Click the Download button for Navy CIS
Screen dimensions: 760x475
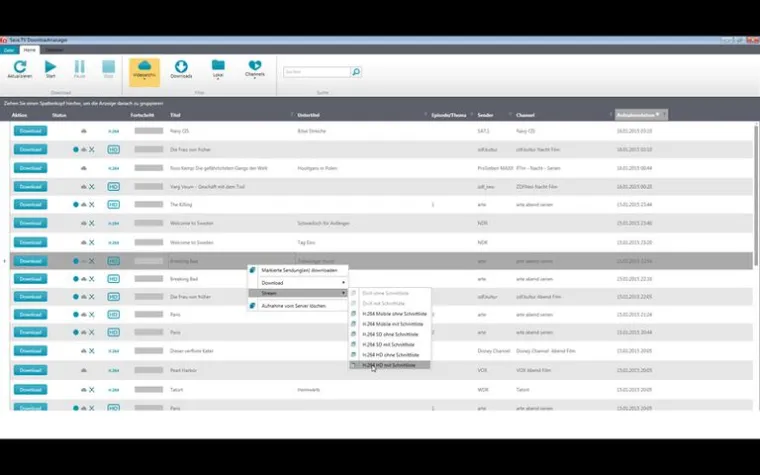[x=30, y=131]
